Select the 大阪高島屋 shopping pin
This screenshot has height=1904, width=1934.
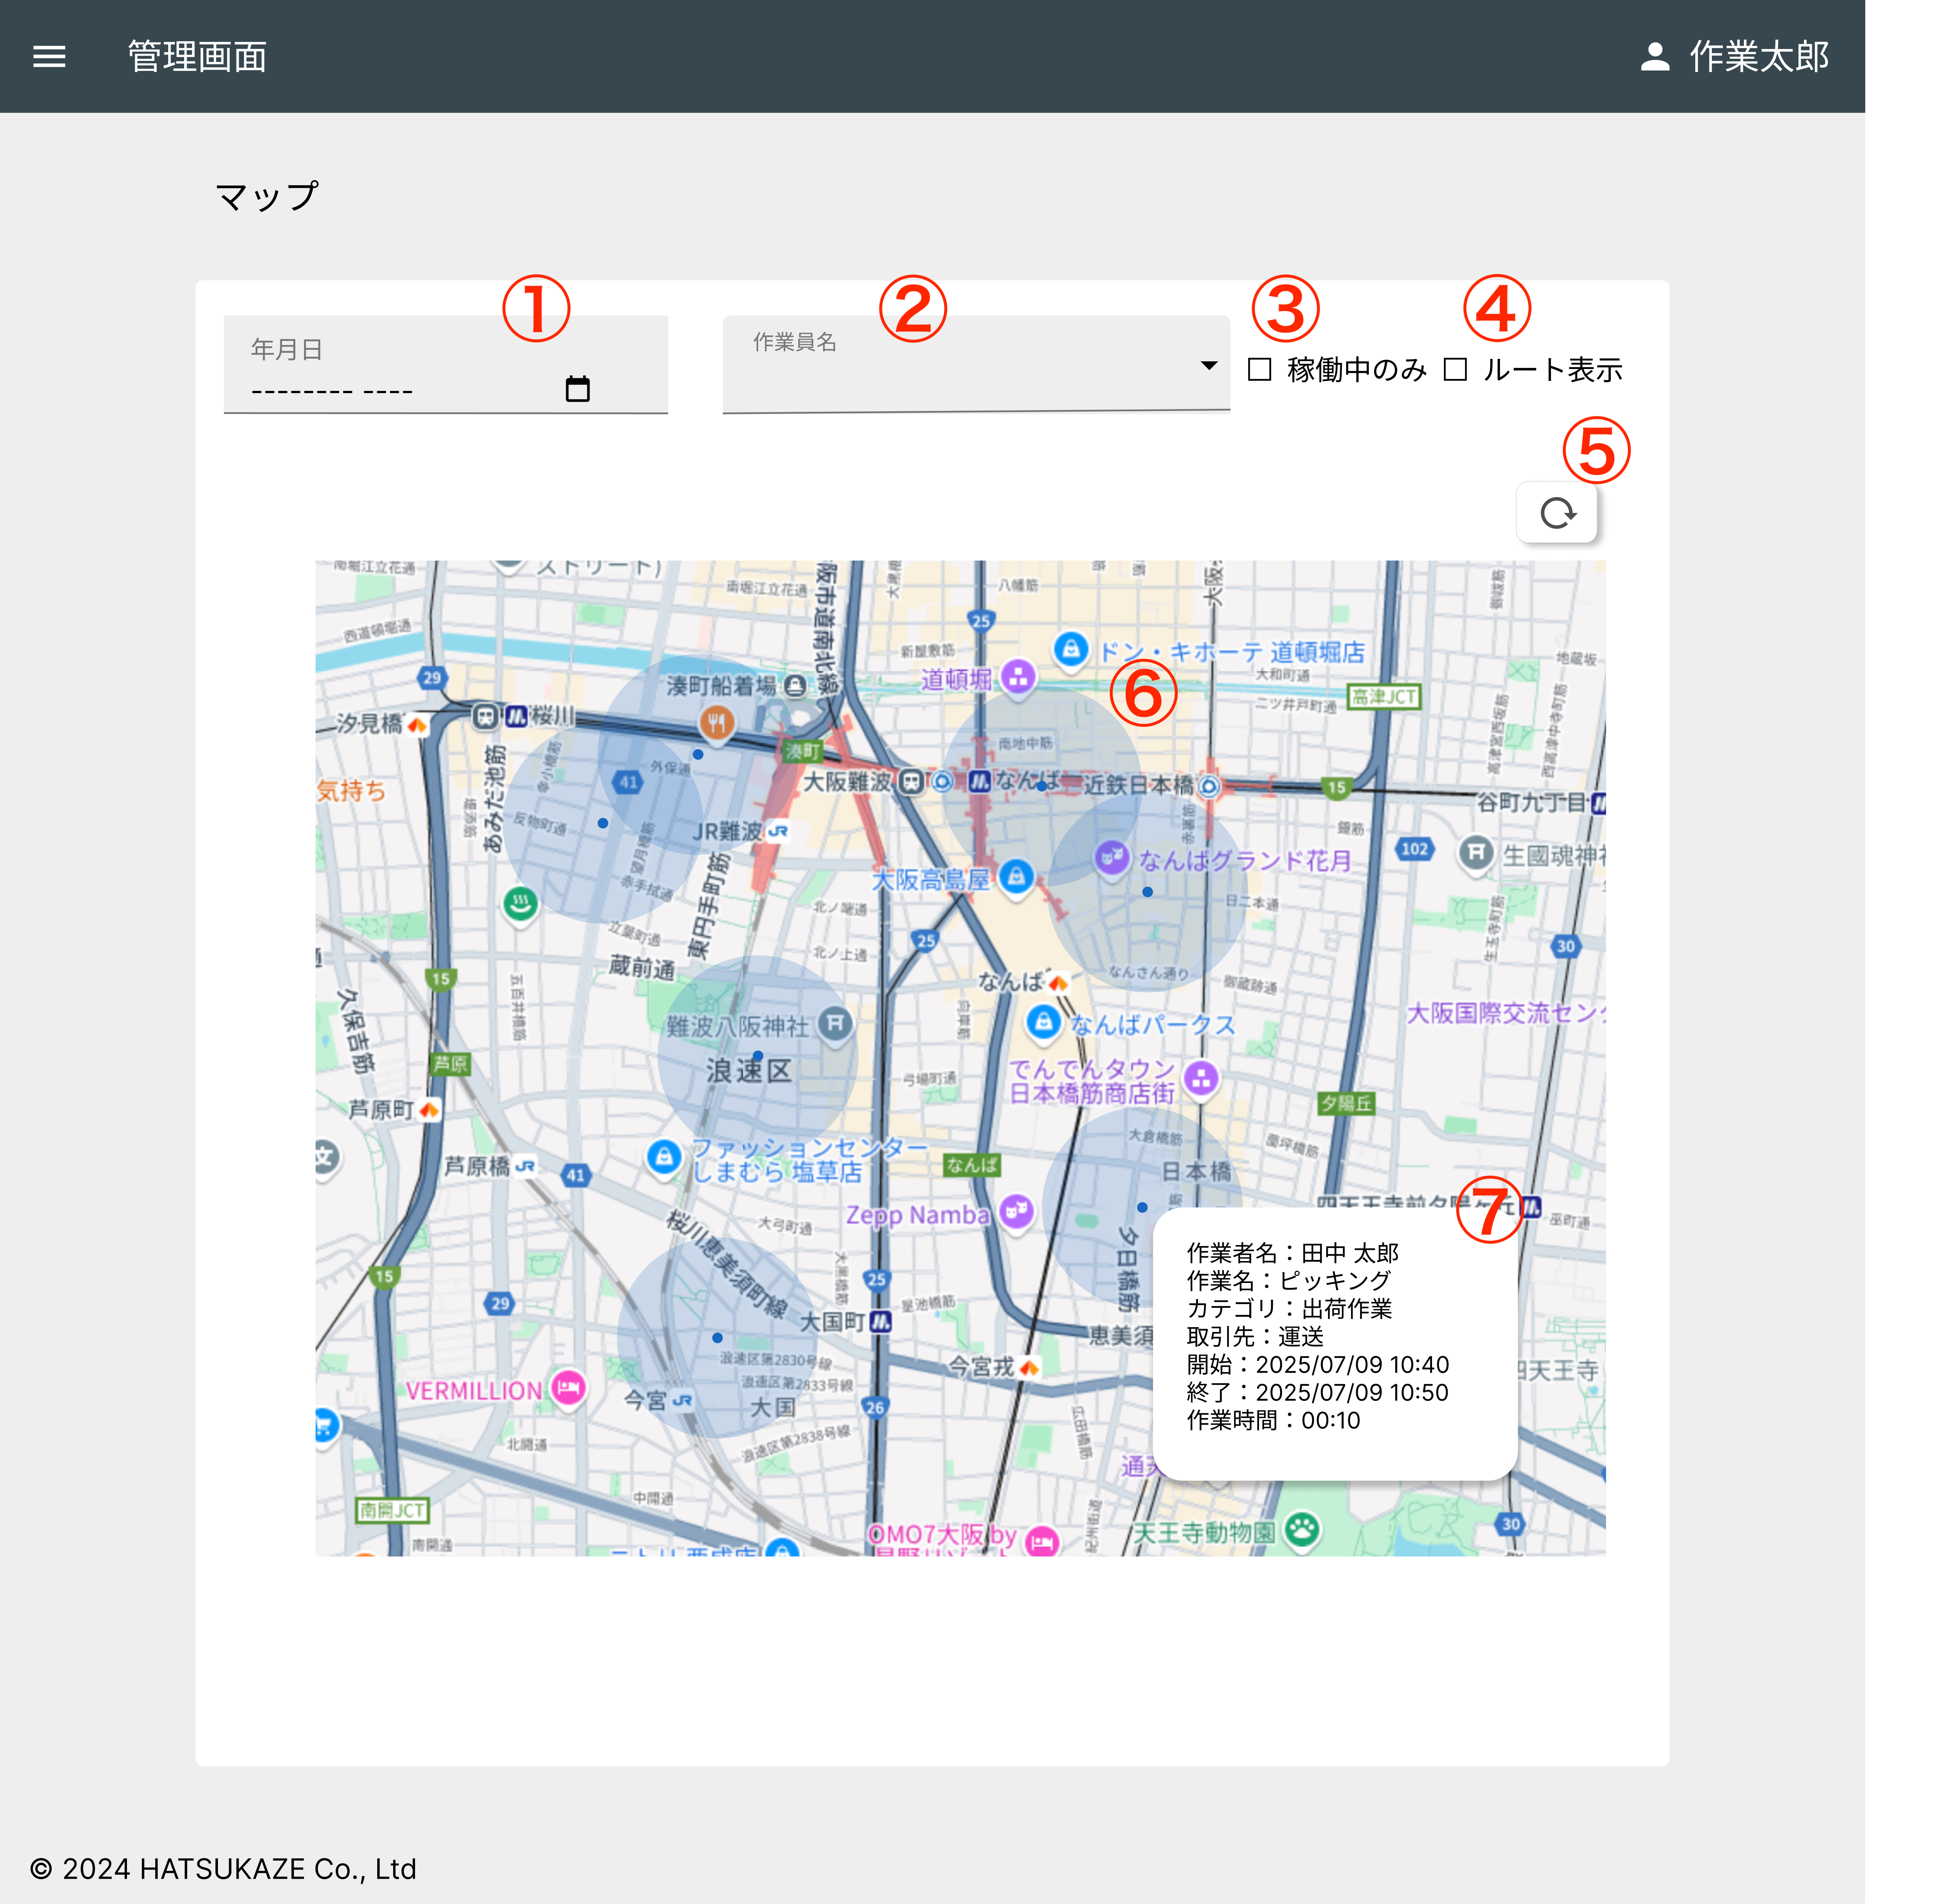tap(1016, 878)
